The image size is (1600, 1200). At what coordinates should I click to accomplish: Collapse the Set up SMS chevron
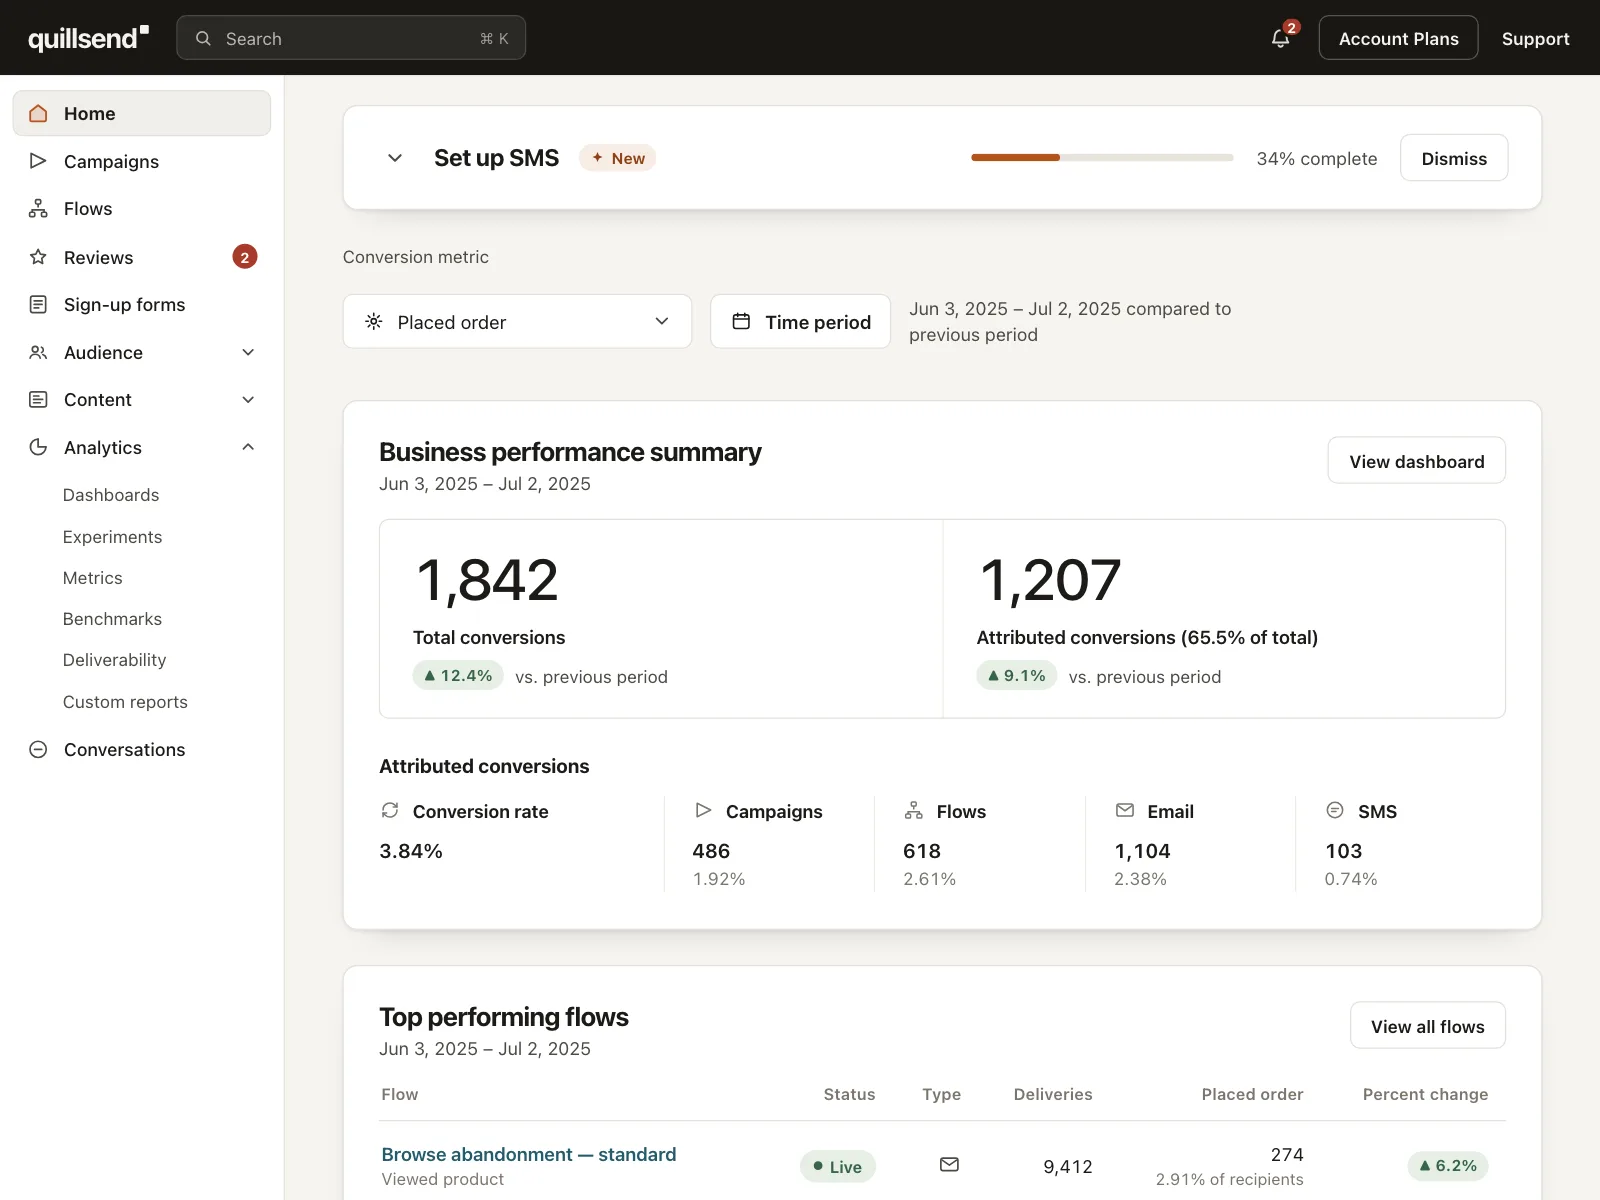[395, 158]
